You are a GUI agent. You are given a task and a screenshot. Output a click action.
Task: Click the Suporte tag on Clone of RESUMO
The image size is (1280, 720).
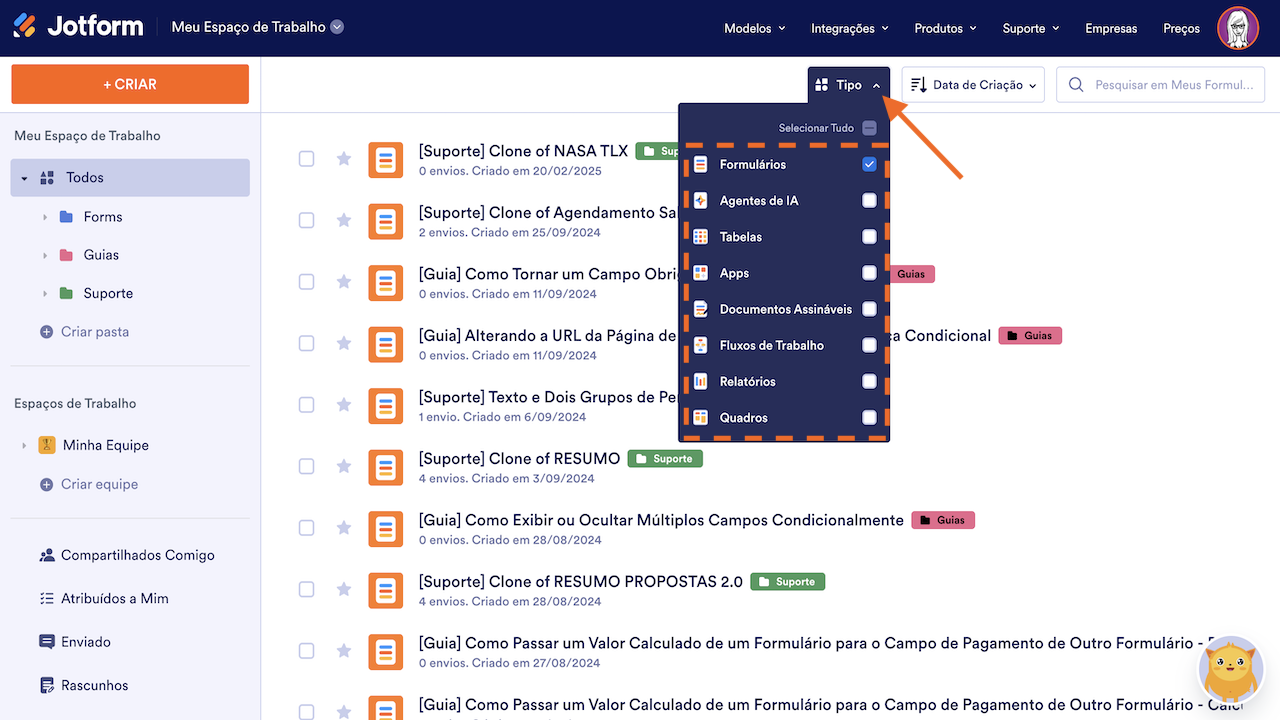[x=665, y=459]
